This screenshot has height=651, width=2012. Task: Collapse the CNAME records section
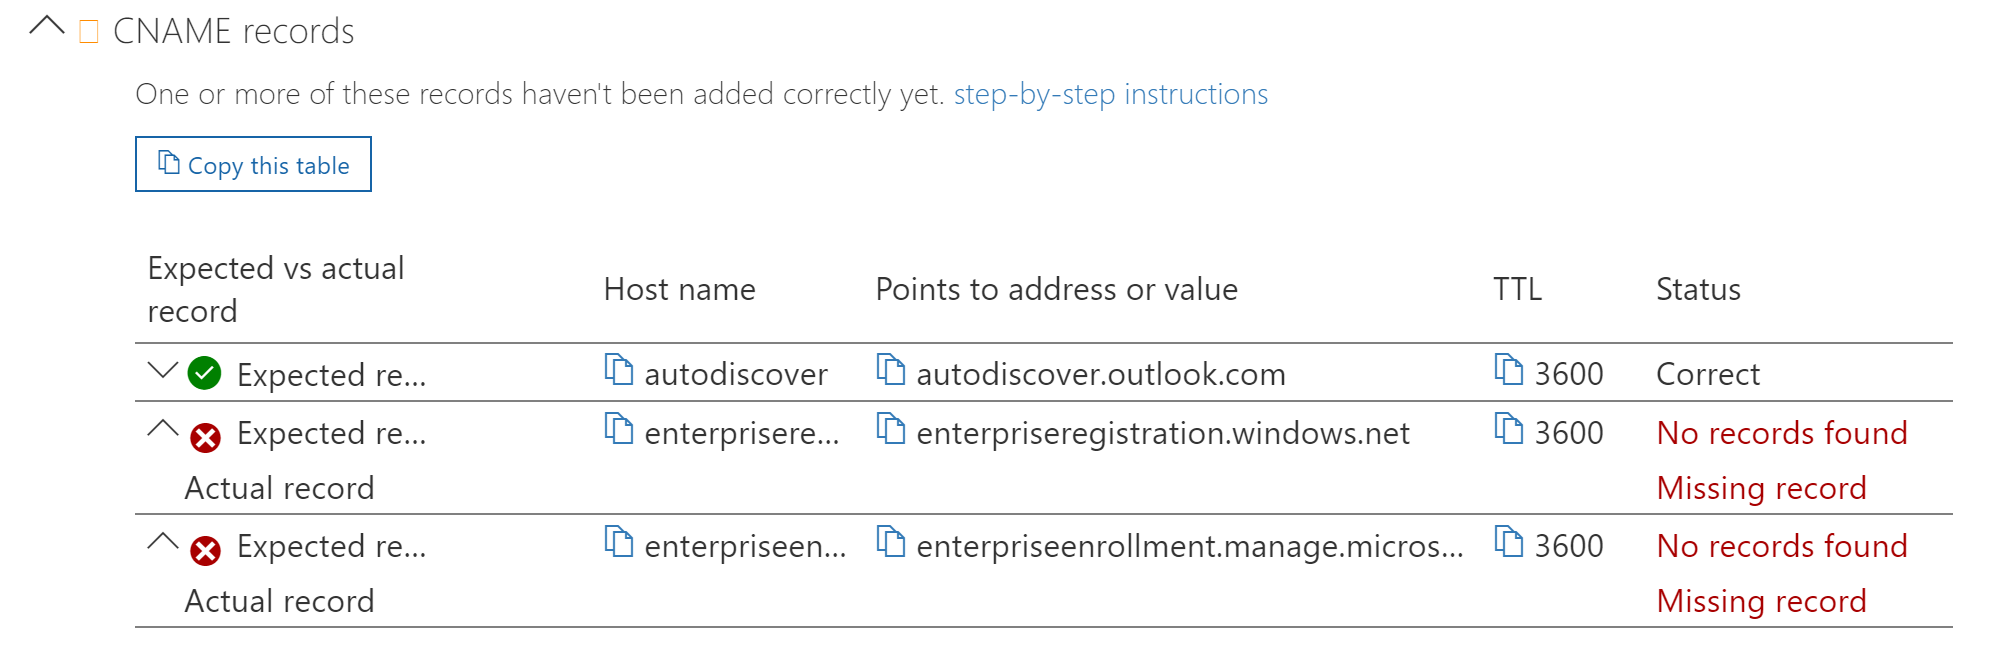coord(47,26)
